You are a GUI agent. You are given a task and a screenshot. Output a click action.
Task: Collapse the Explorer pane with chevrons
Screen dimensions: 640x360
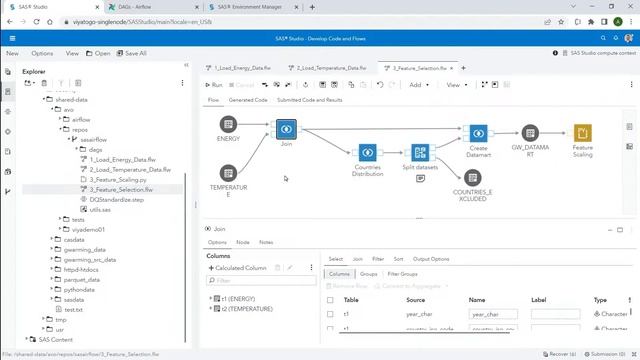pos(186,65)
